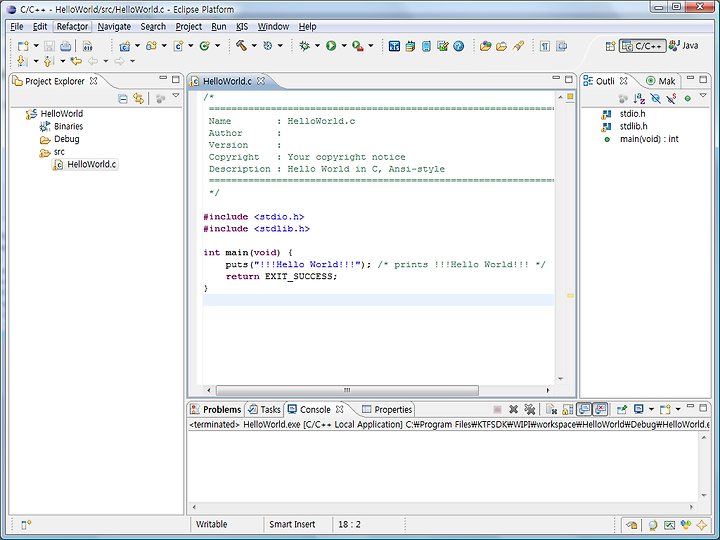Click the green Run toolbar icon
This screenshot has height=540, width=720.
click(331, 45)
